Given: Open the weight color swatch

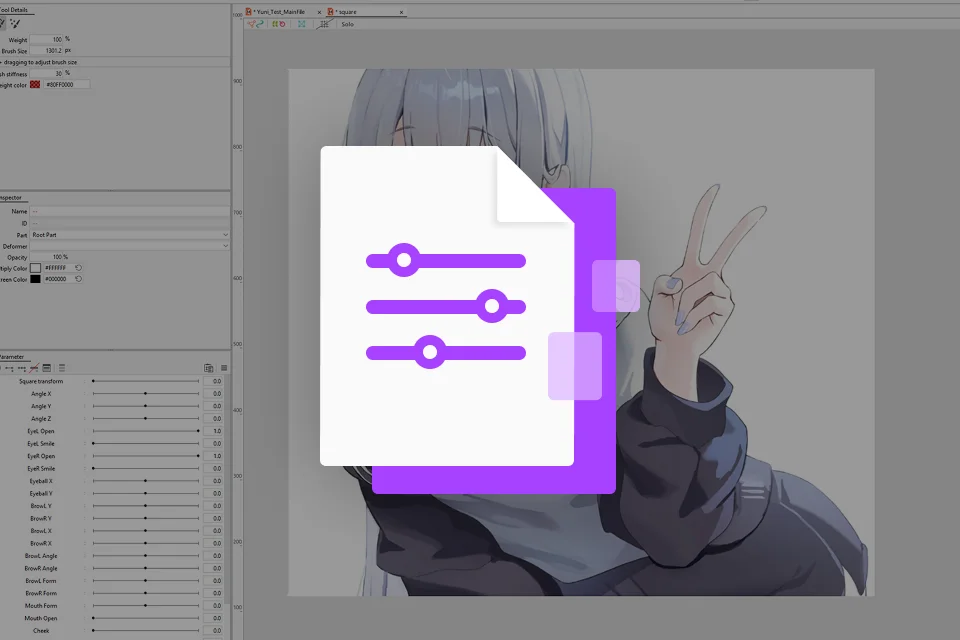Looking at the screenshot, I should point(35,85).
